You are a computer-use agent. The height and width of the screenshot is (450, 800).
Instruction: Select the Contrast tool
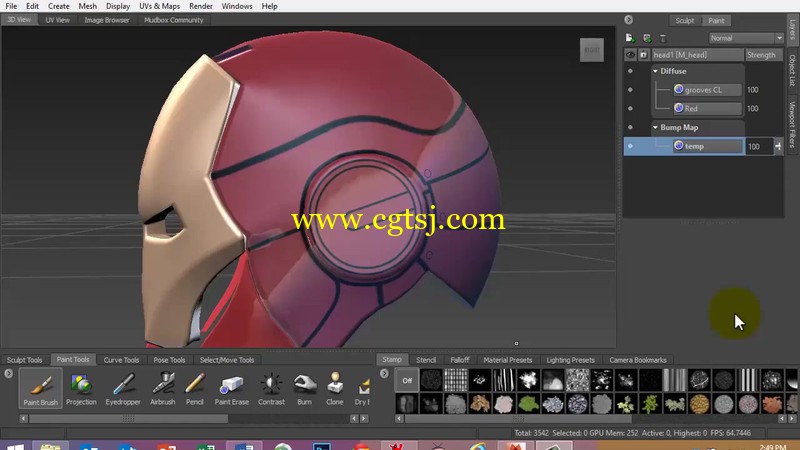pyautogui.click(x=271, y=389)
